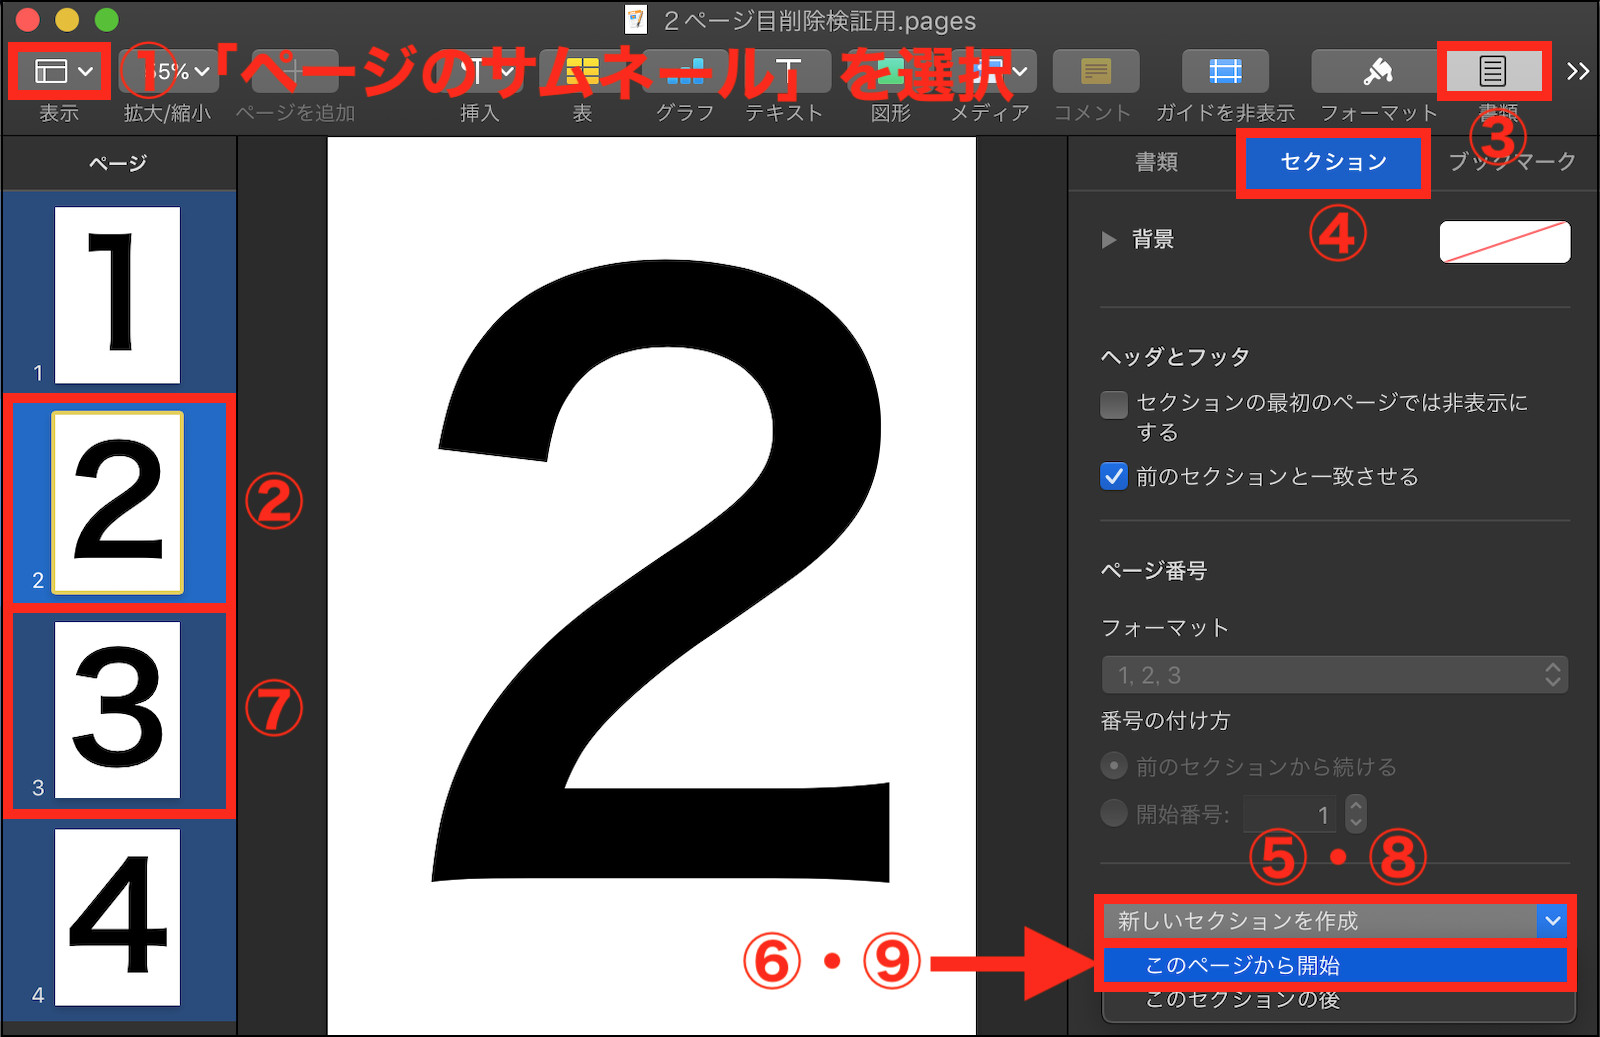This screenshot has height=1037, width=1600.
Task: Click the document icon in title bar
Action: (x=636, y=20)
